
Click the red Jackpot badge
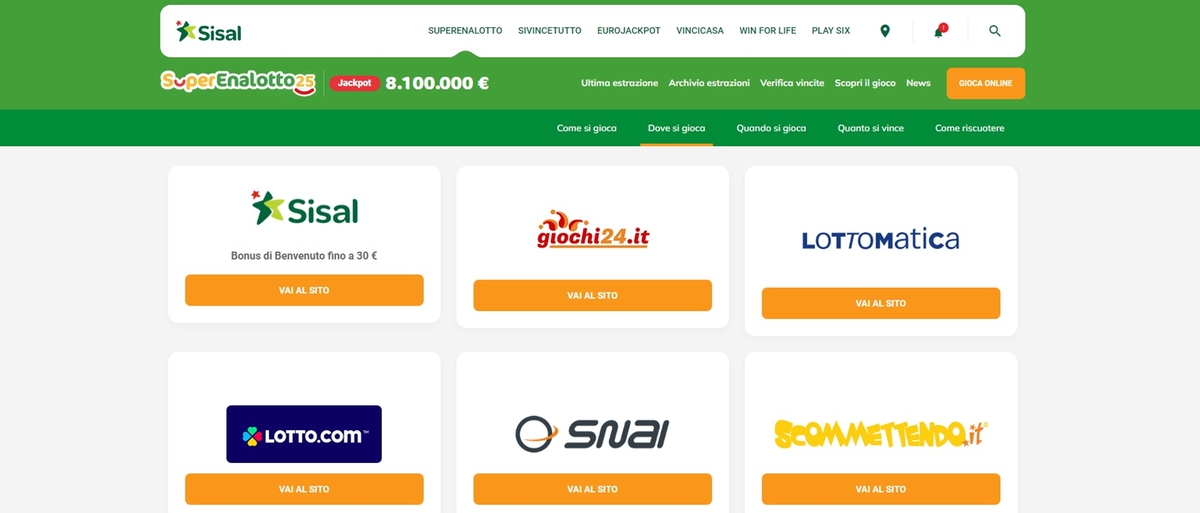(x=355, y=83)
